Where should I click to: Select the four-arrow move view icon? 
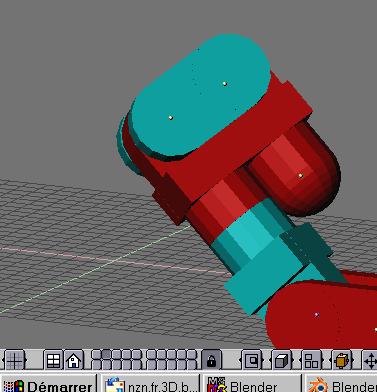pyautogui.click(x=370, y=360)
